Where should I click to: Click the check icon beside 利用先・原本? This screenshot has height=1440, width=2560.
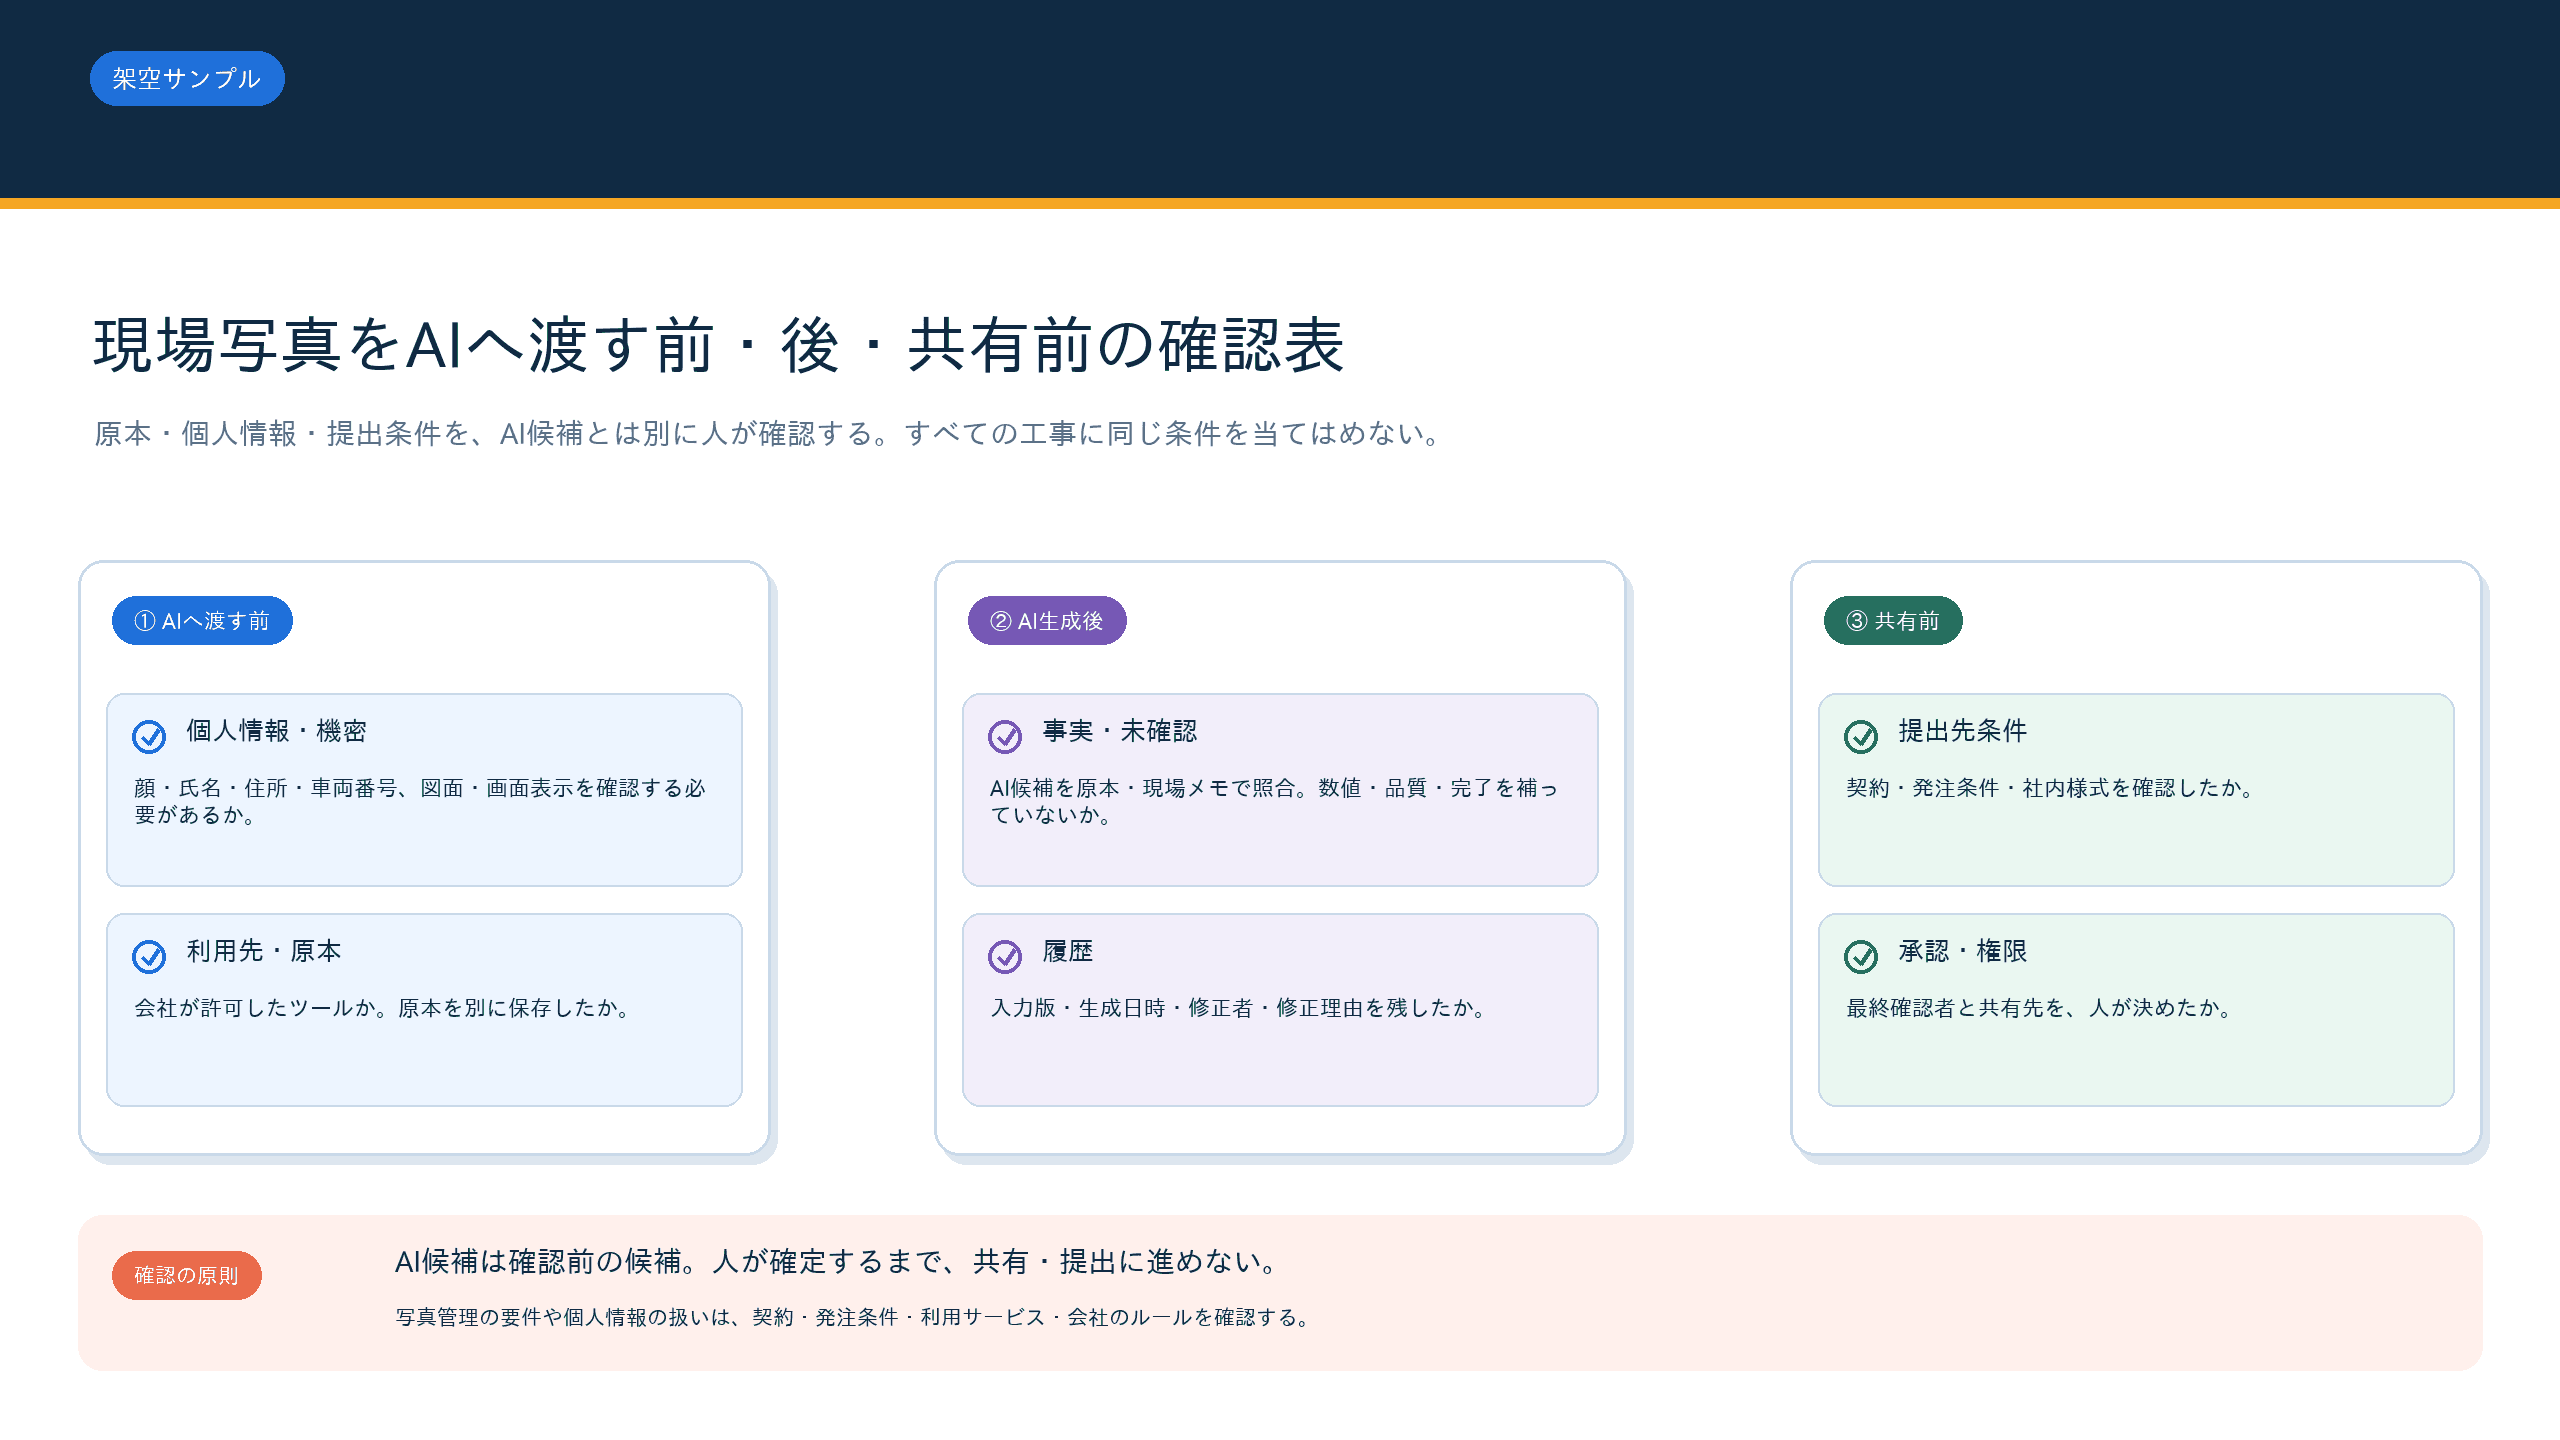point(149,957)
